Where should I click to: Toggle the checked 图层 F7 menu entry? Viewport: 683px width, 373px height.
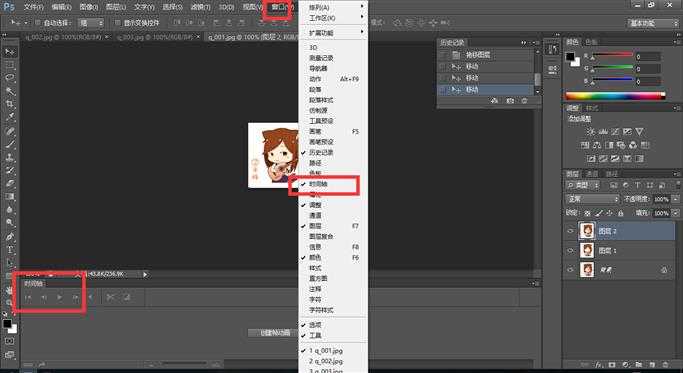333,226
